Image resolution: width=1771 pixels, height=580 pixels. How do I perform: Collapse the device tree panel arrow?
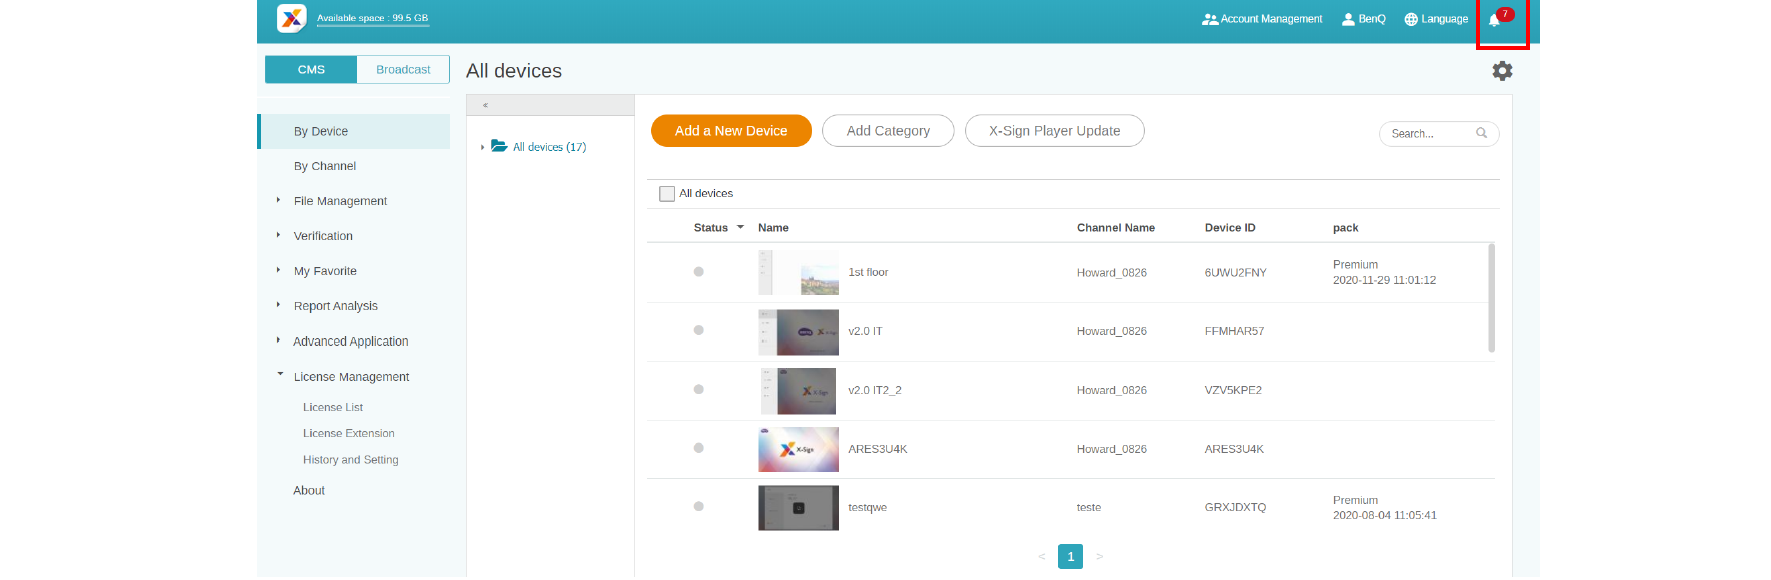485,105
